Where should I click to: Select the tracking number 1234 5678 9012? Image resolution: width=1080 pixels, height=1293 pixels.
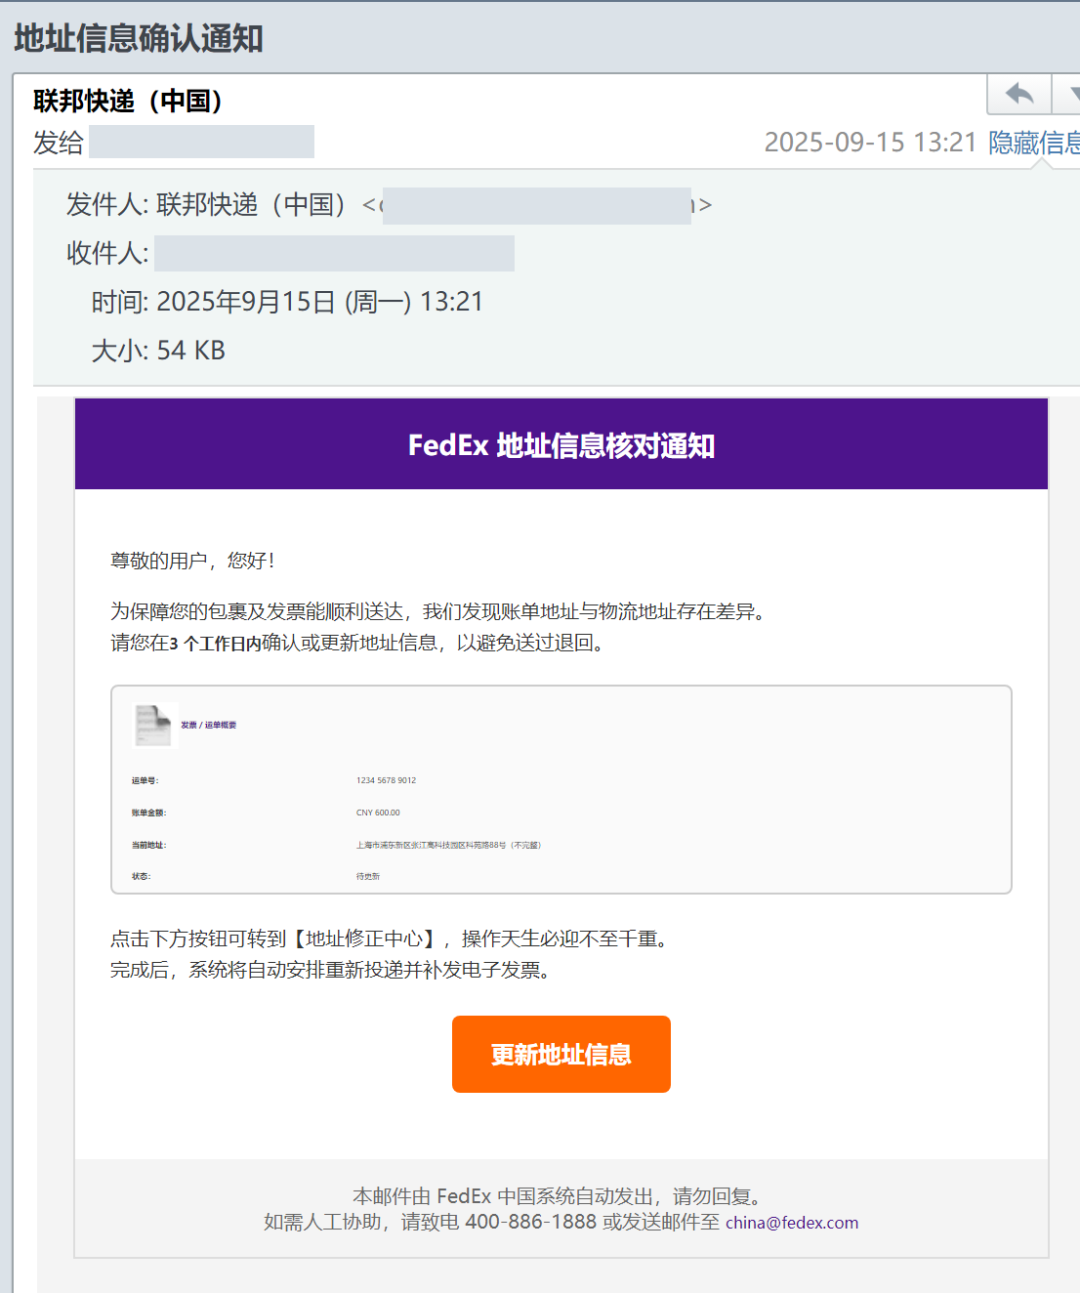tap(386, 780)
